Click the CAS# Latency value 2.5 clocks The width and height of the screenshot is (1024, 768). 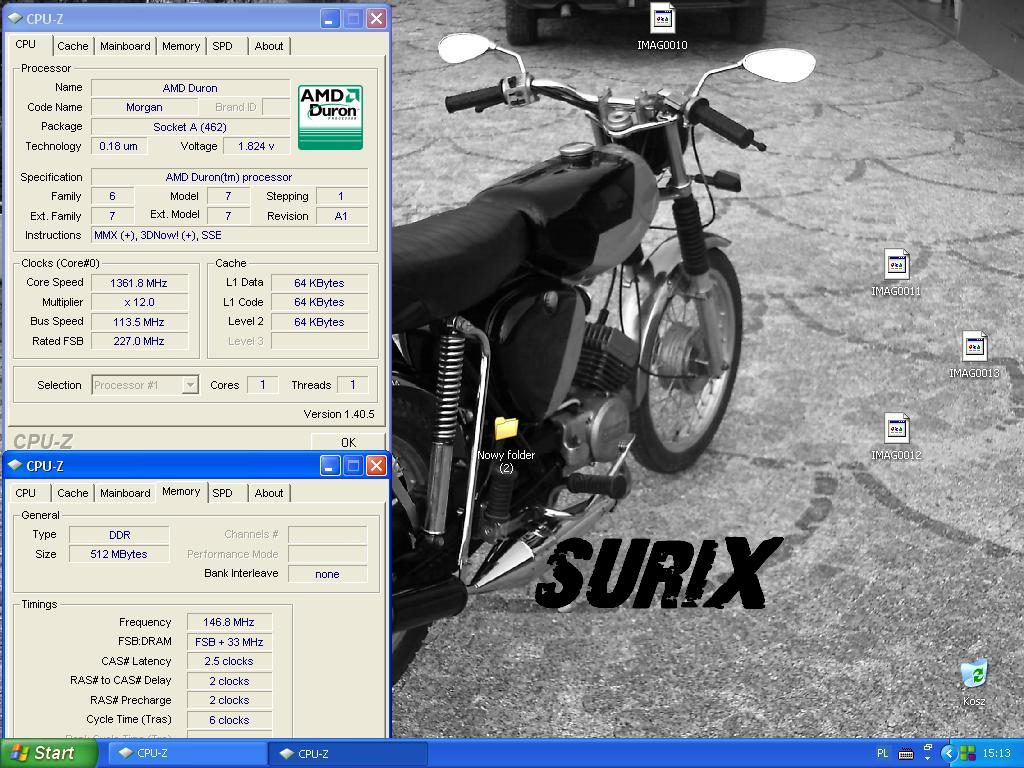pos(229,662)
